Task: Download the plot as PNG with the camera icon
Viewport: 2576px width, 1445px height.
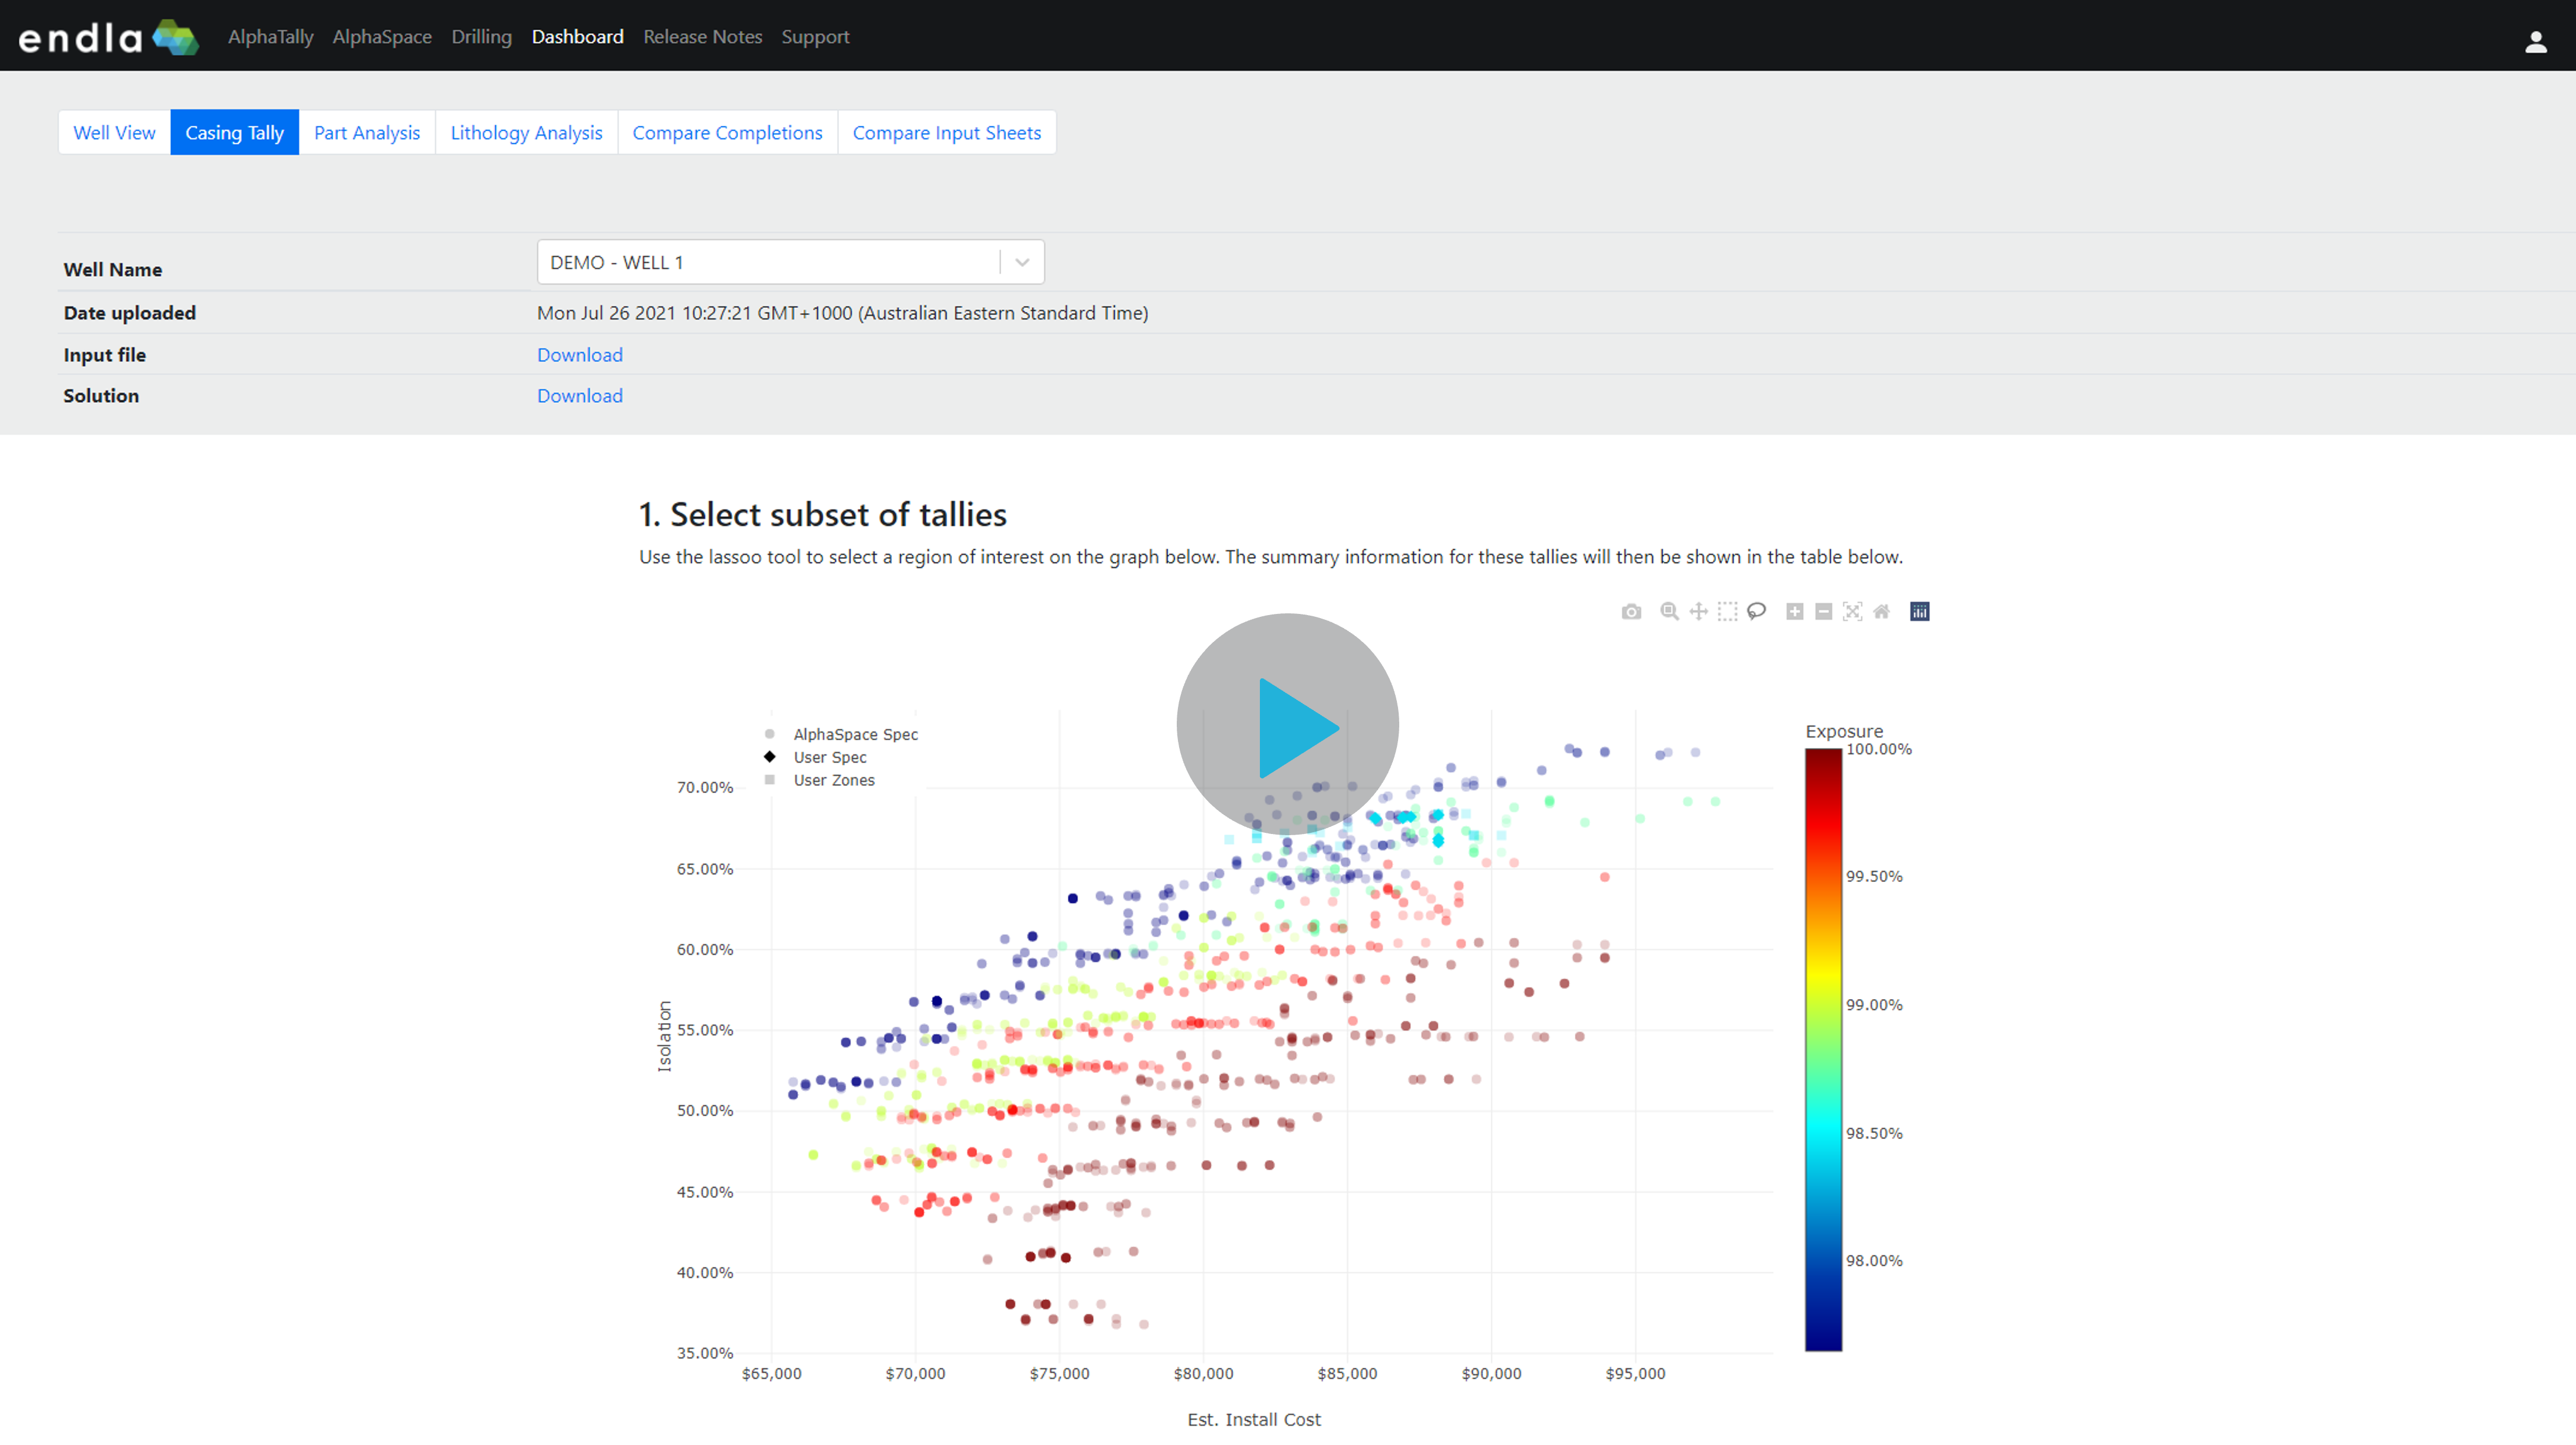Action: tap(1631, 611)
